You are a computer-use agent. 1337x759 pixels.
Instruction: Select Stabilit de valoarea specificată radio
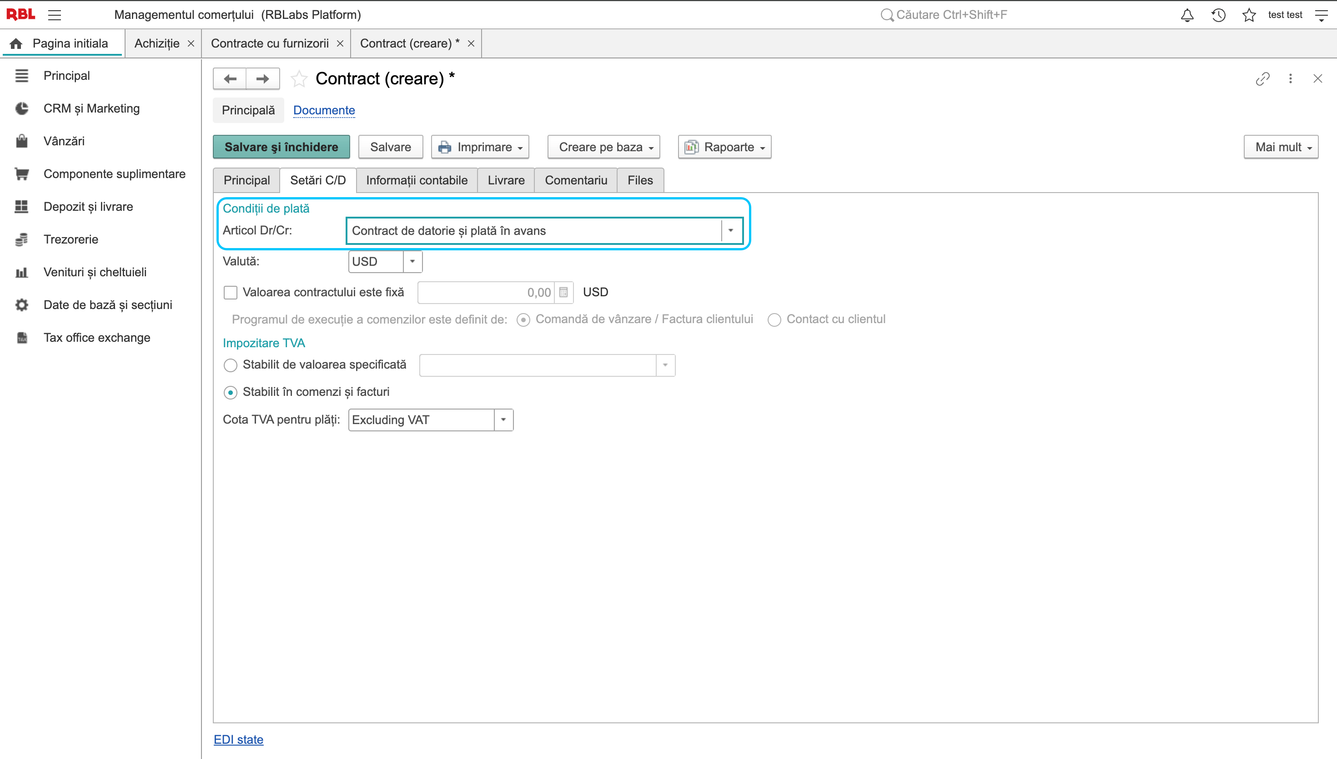[230, 365]
